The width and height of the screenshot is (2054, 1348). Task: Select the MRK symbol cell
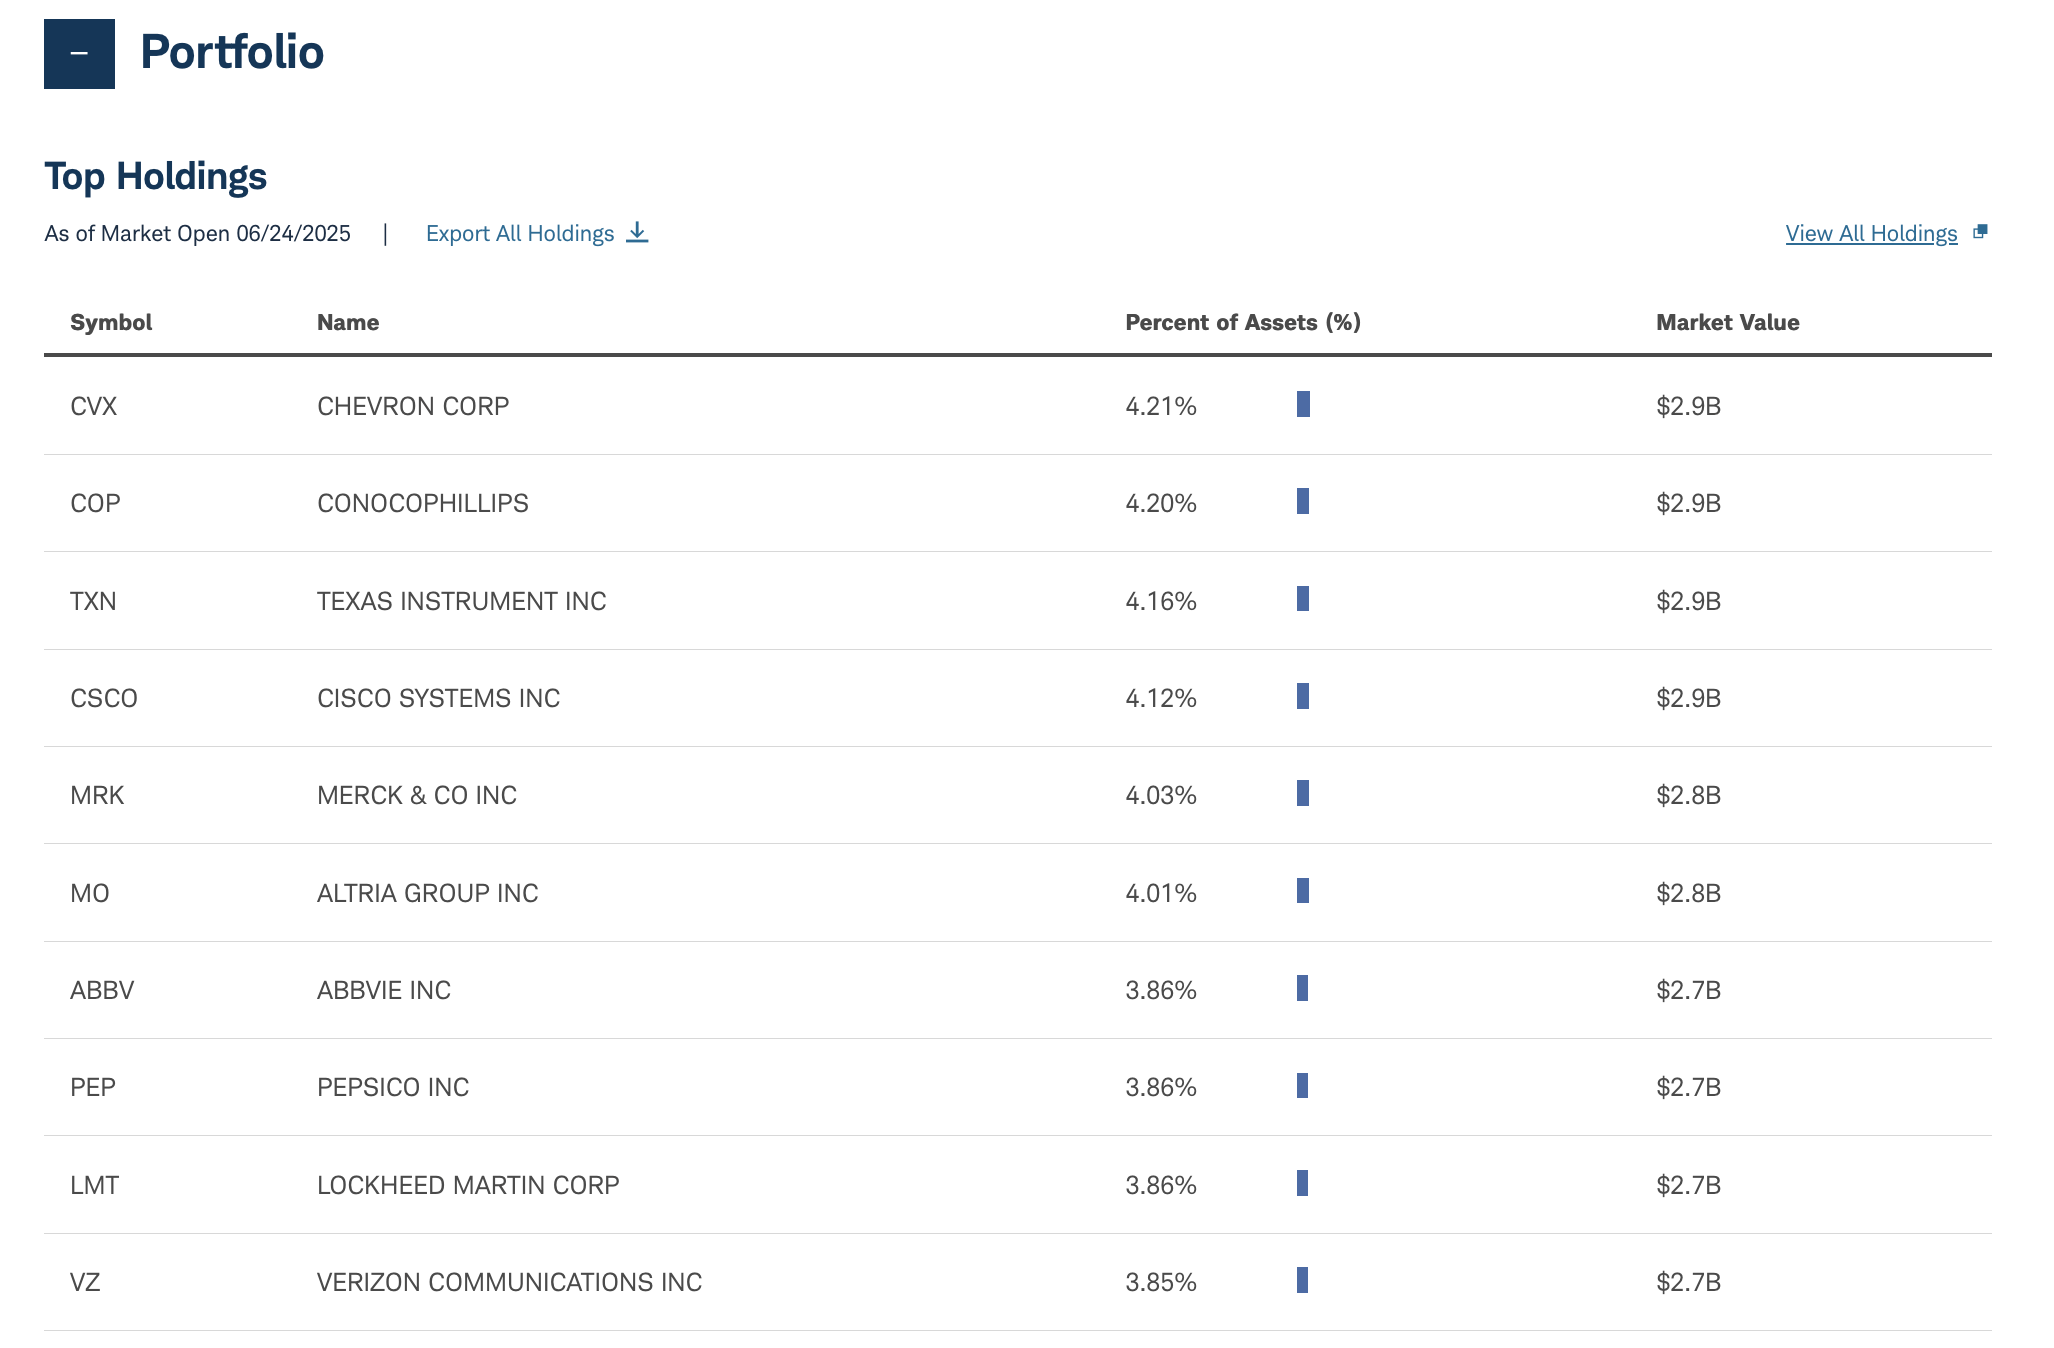pyautogui.click(x=97, y=795)
